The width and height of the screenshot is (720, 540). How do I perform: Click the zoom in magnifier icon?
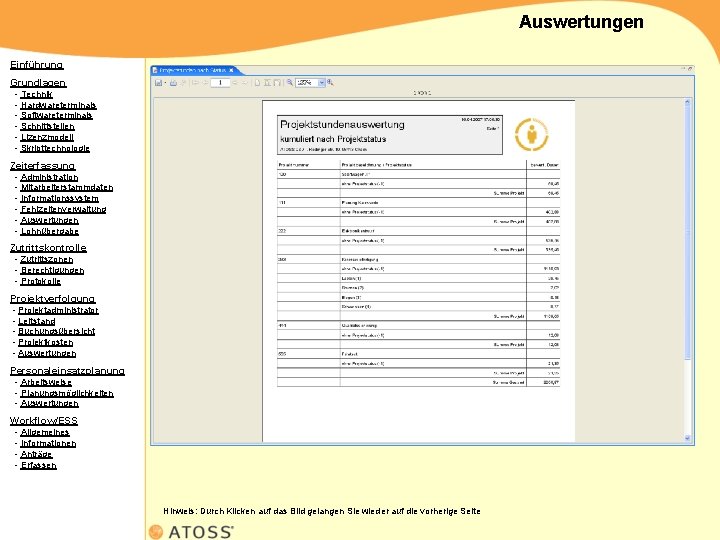point(330,83)
